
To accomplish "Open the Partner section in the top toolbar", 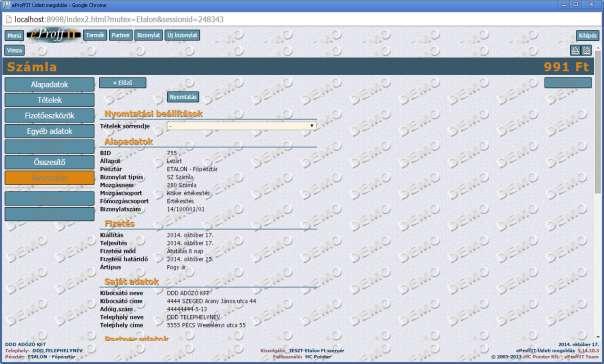I will pos(121,35).
